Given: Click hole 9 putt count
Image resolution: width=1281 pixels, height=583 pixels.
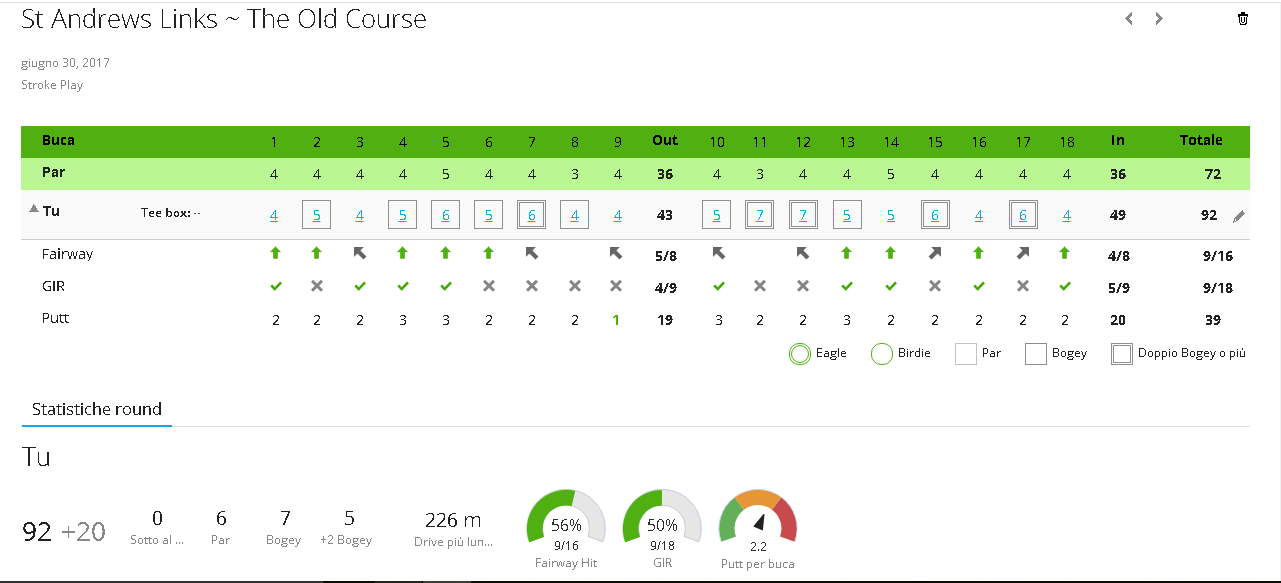Looking at the screenshot, I should 616,320.
